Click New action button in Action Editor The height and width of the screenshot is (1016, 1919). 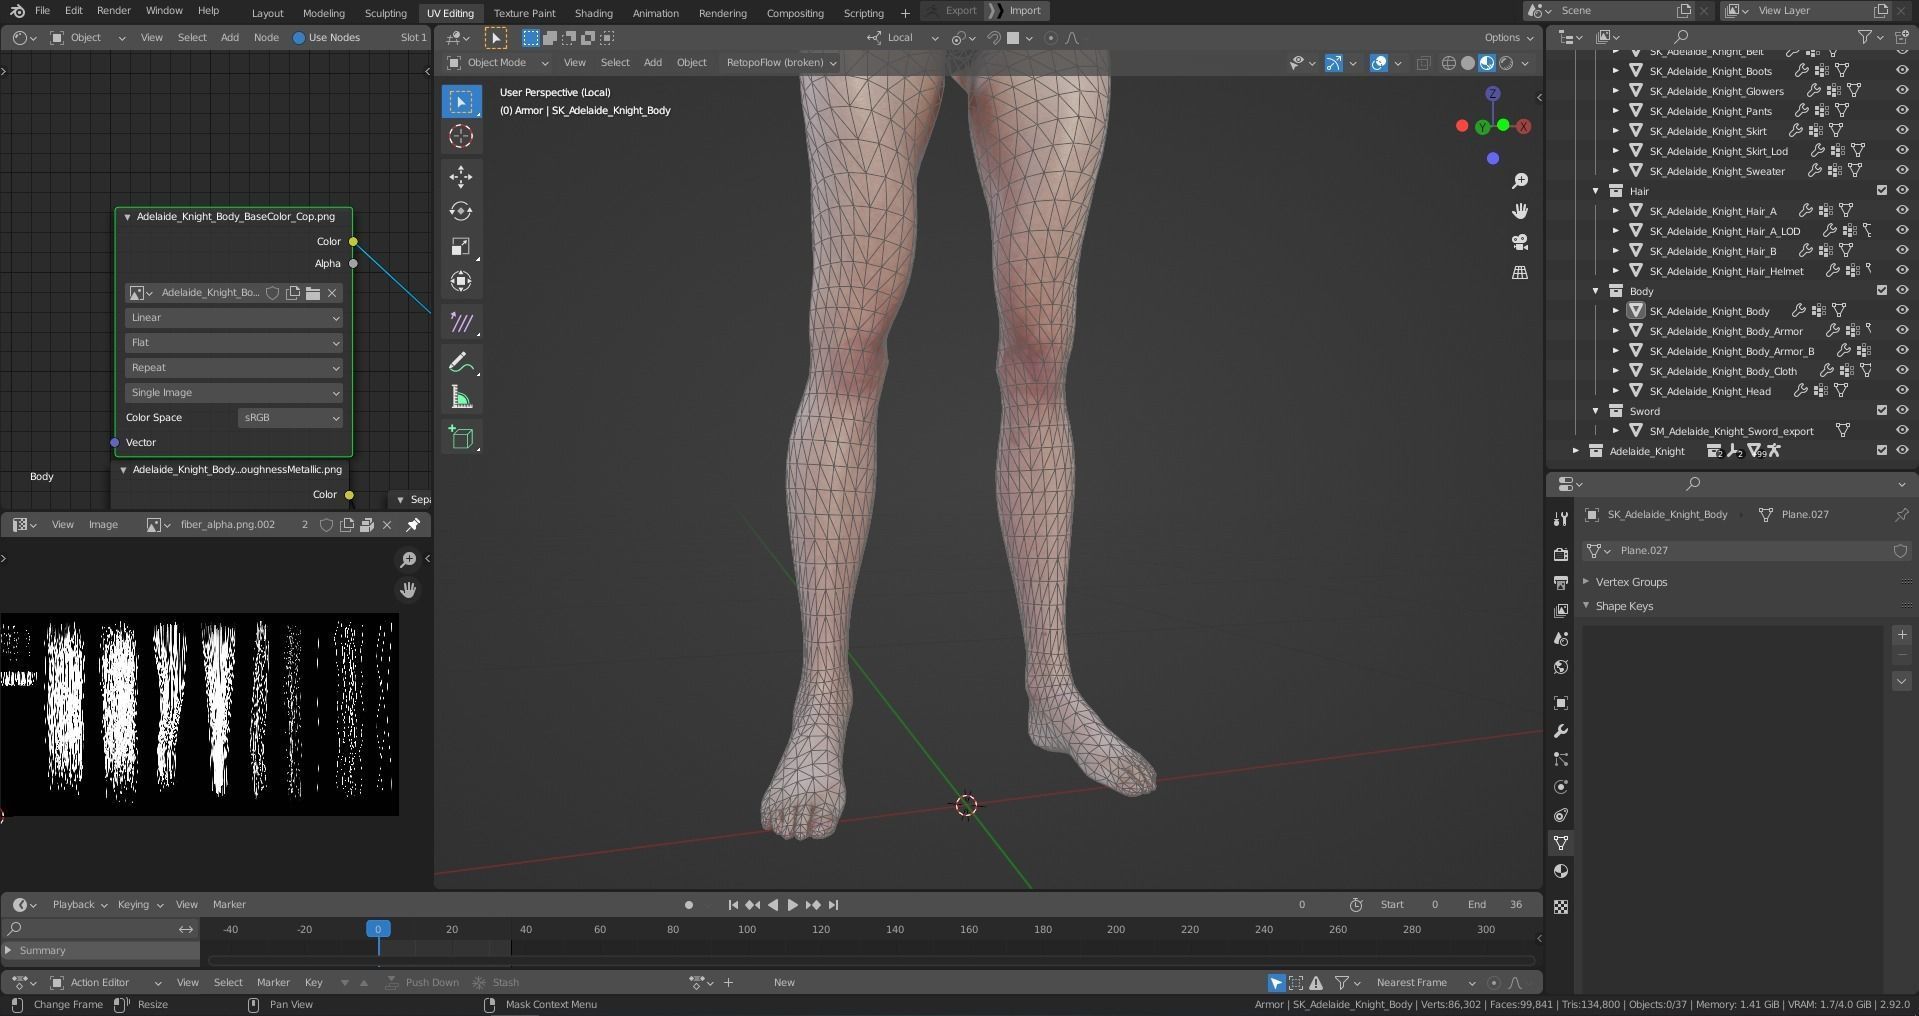(x=784, y=983)
